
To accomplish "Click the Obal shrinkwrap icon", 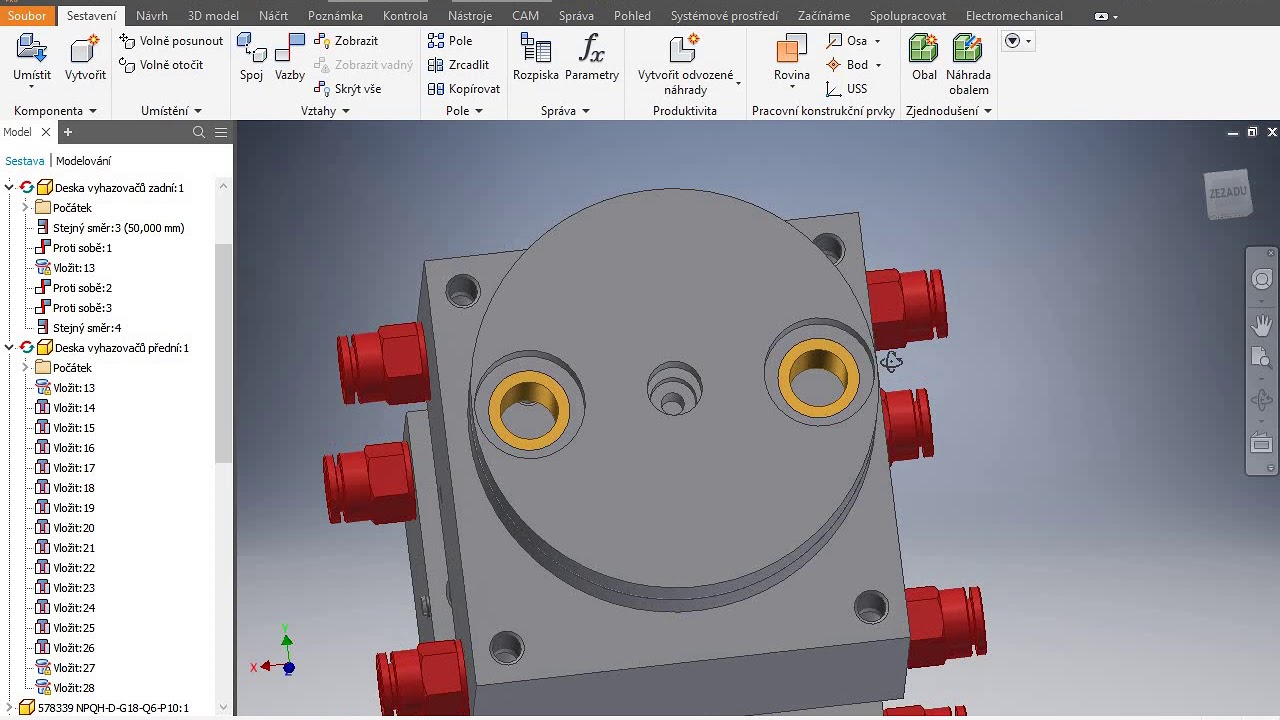I will [x=924, y=50].
